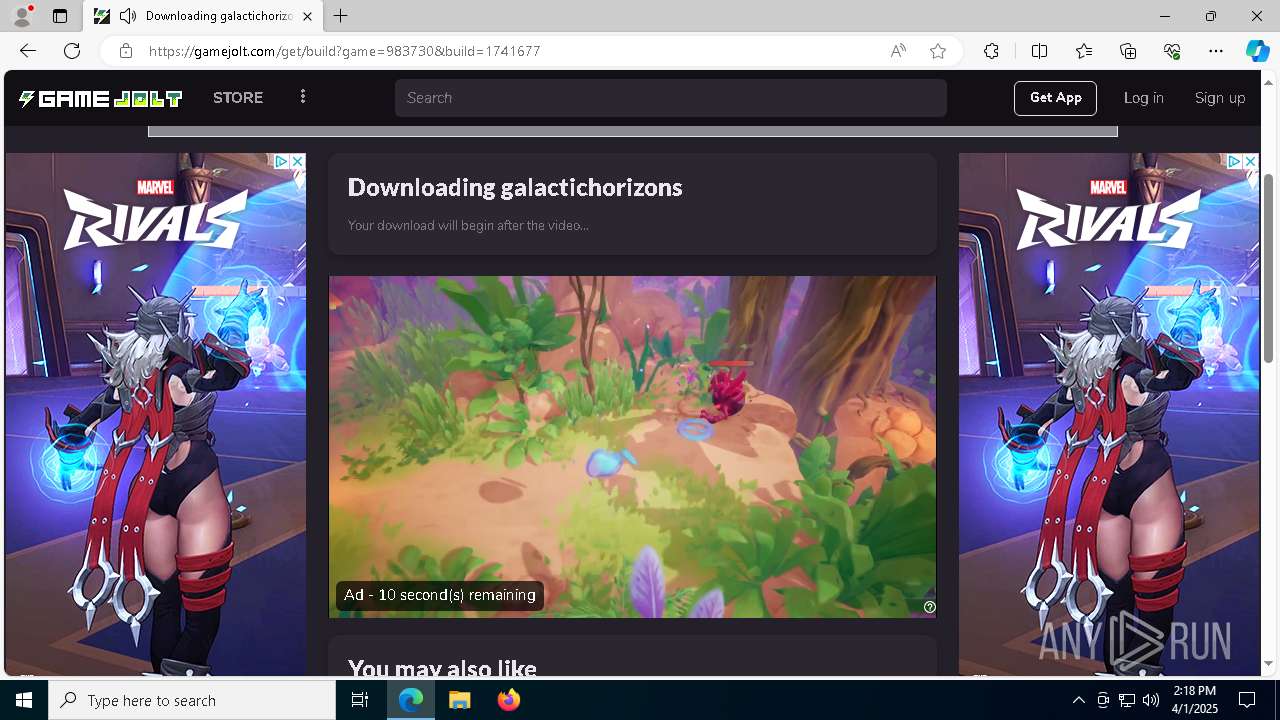Image resolution: width=1280 pixels, height=720 pixels.
Task: Open Browser essentials icon
Action: (1172, 51)
